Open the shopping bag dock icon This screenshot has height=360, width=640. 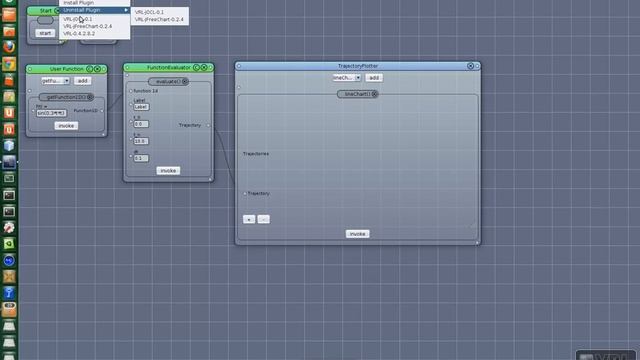pyautogui.click(x=9, y=80)
